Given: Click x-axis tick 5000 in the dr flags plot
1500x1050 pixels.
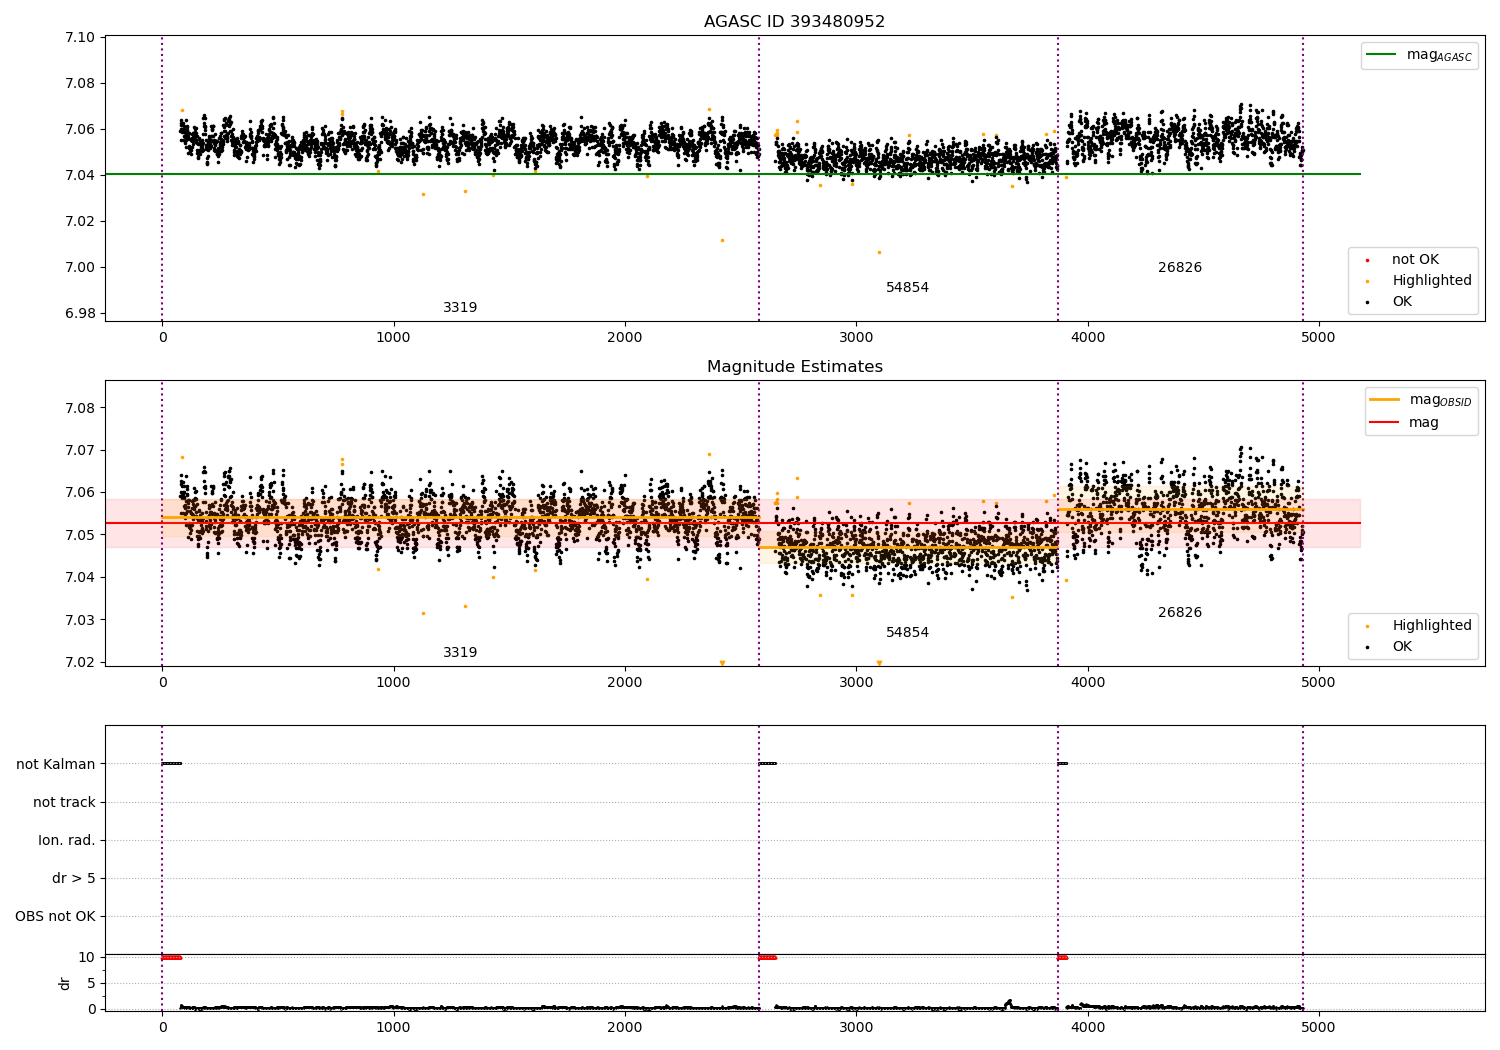Looking at the screenshot, I should click(1318, 1028).
